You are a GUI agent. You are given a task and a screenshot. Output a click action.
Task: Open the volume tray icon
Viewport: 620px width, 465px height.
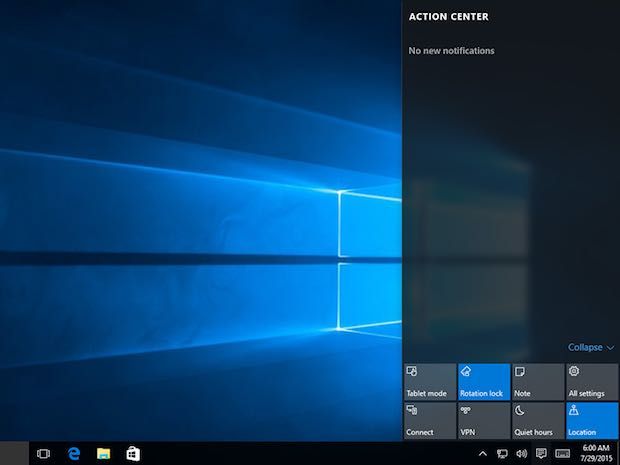click(522, 454)
